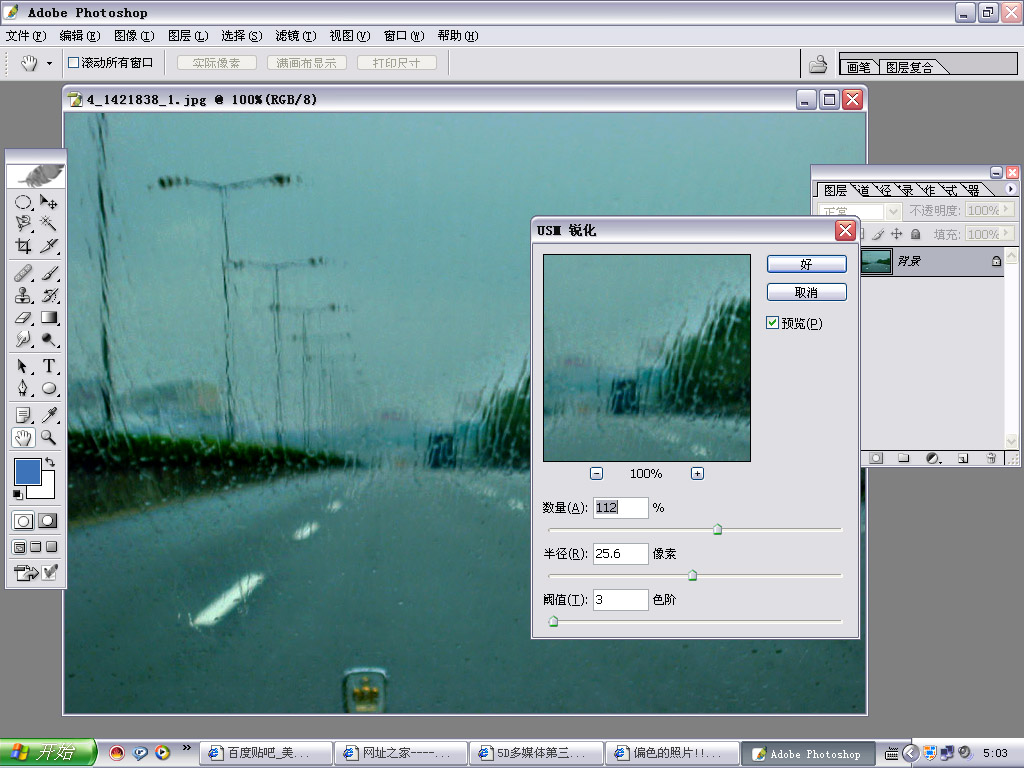
Task: Open the Hand tool preset picker arrow
Action: tap(49, 63)
